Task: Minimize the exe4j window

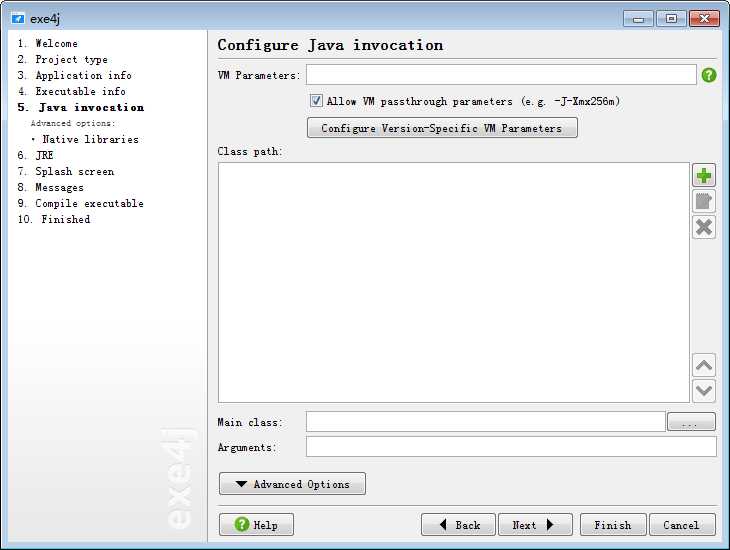Action: [x=638, y=19]
